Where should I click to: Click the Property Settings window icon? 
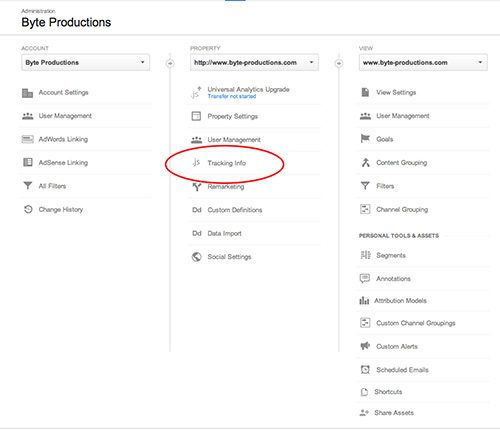click(x=196, y=116)
